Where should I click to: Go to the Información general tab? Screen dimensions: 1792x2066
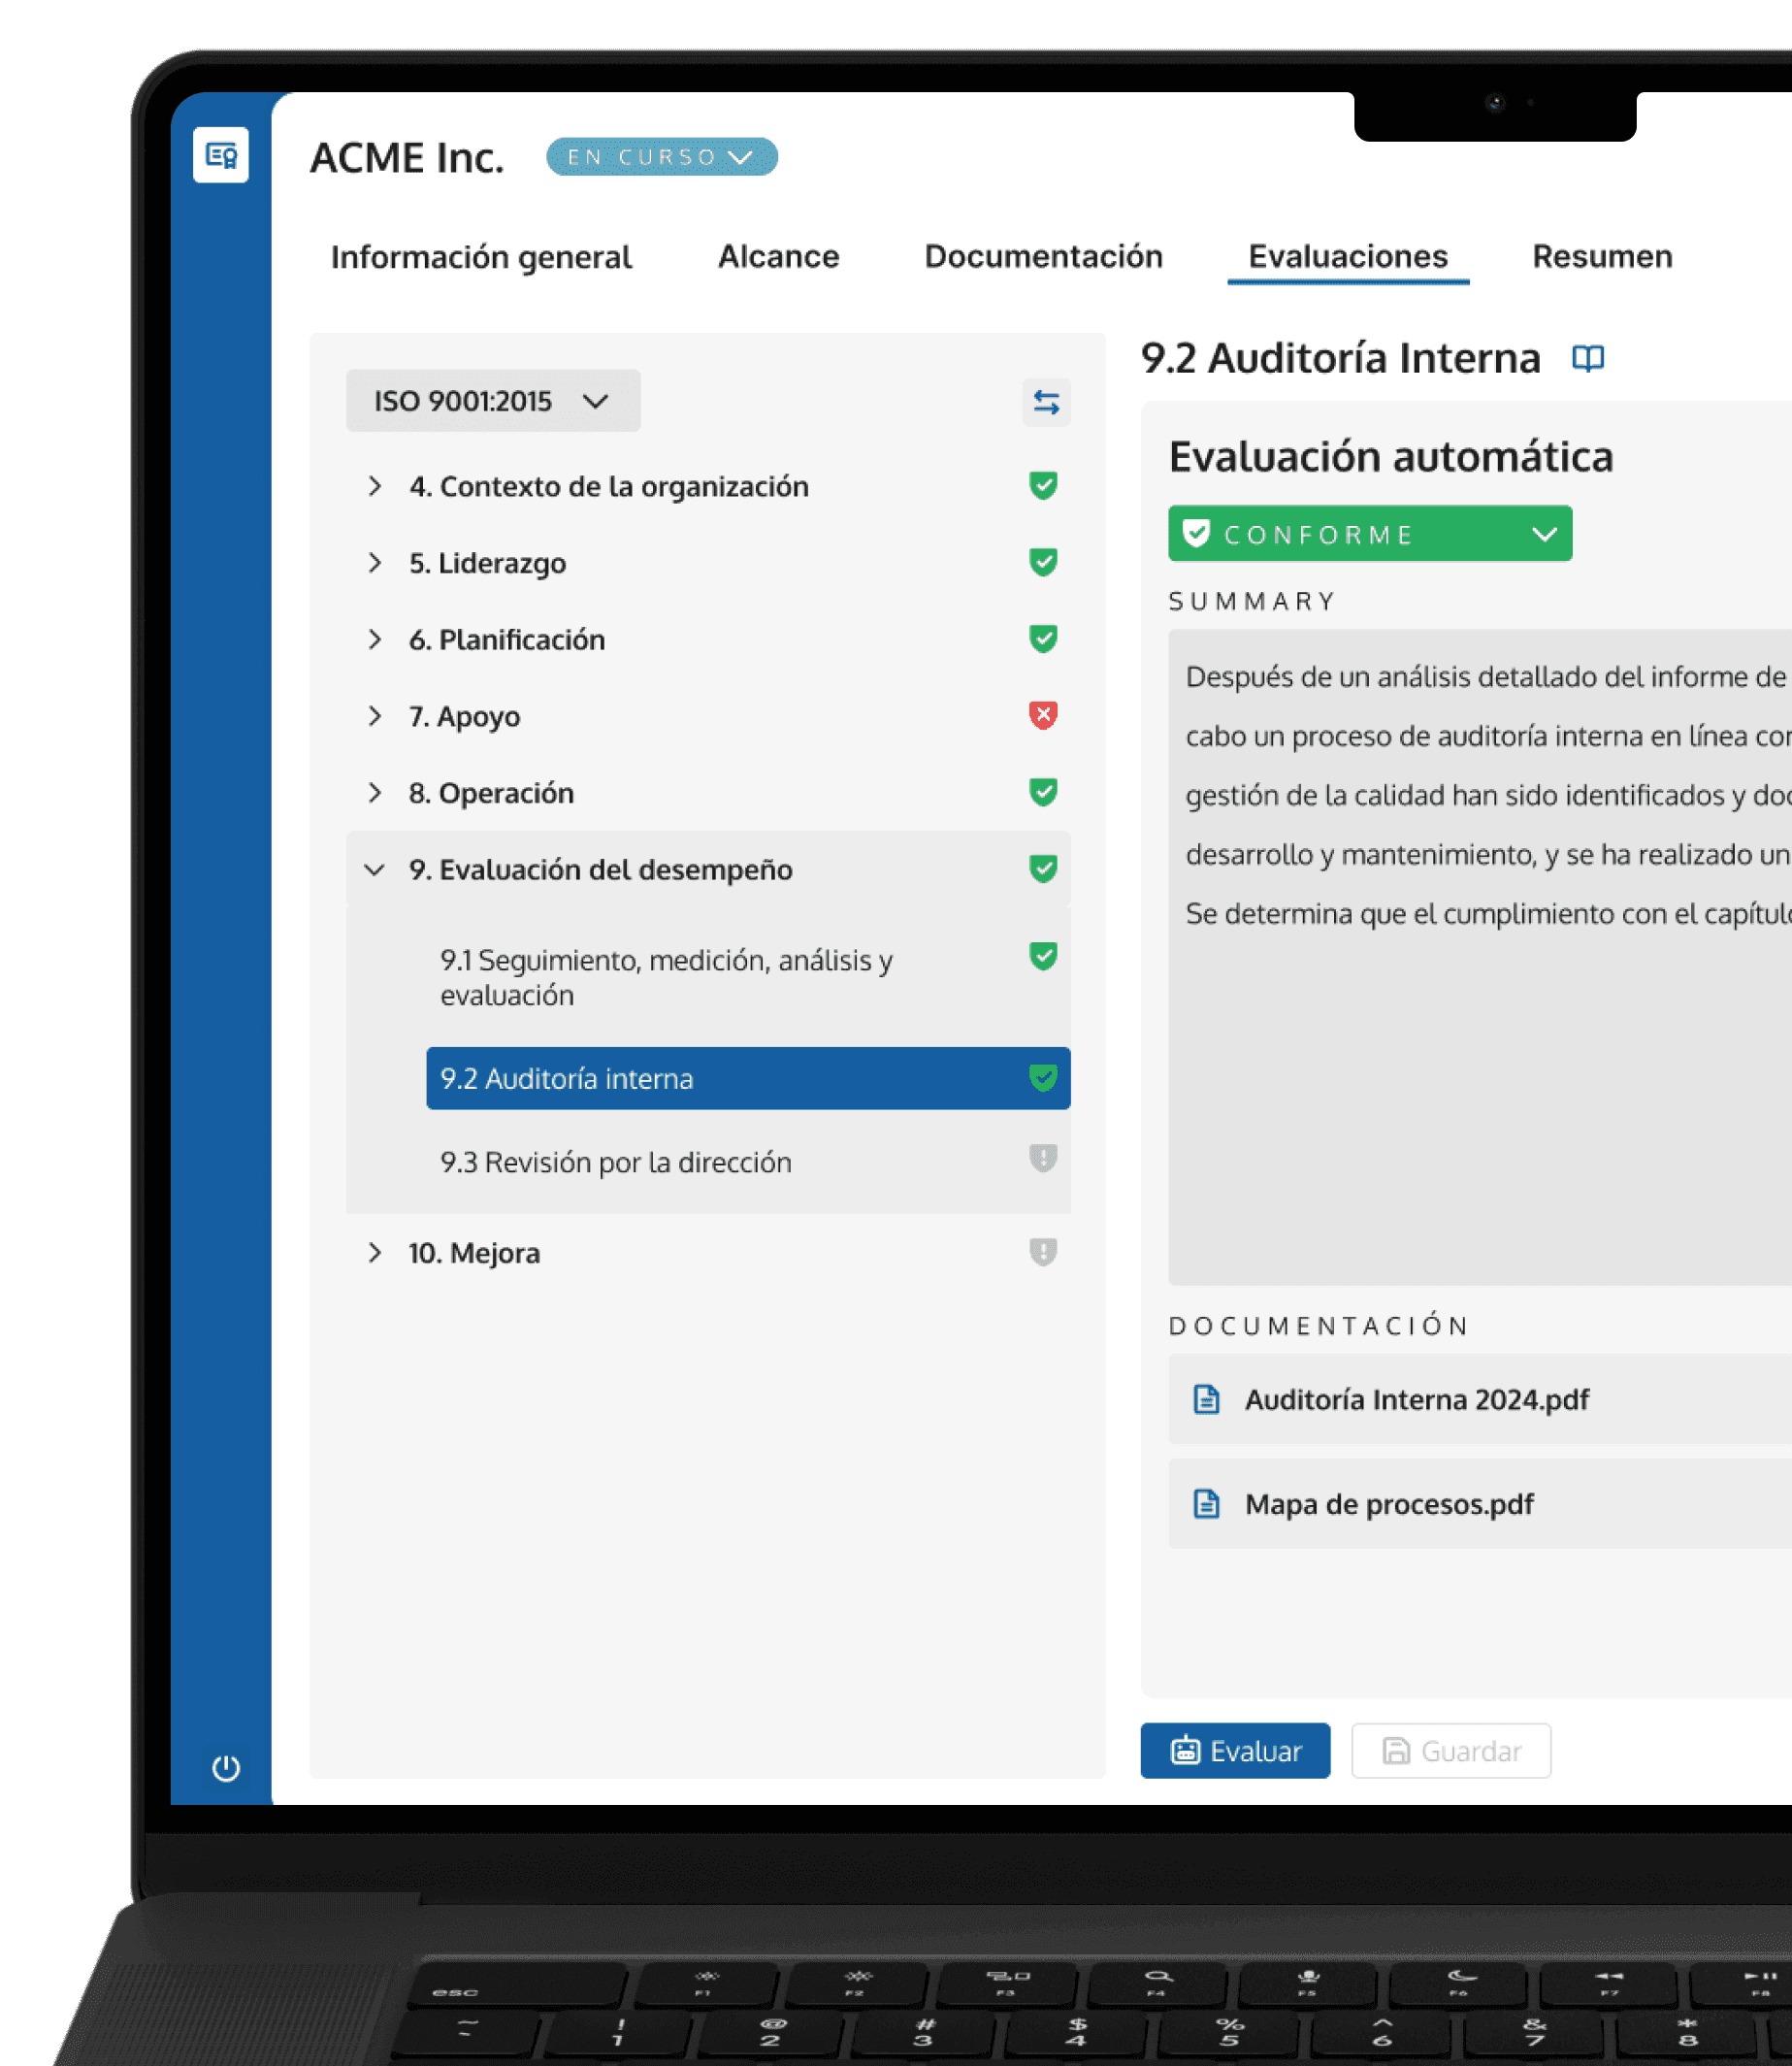(481, 257)
